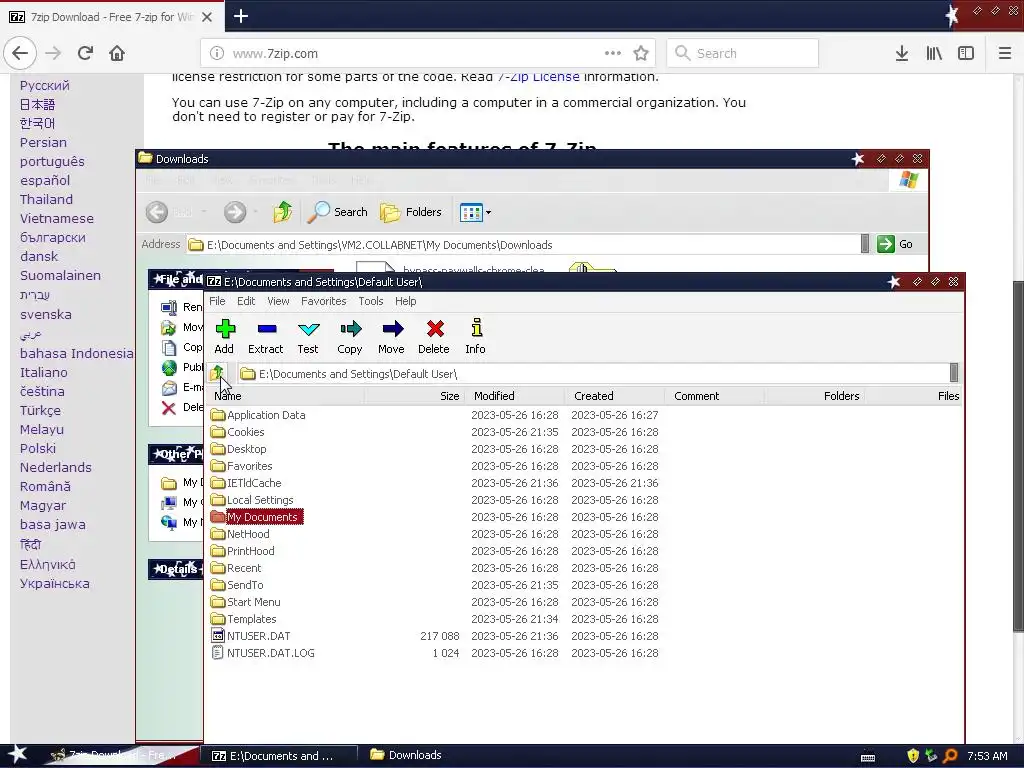The height and width of the screenshot is (768, 1024).
Task: Click the Start star button on taskbar
Action: tap(17, 754)
